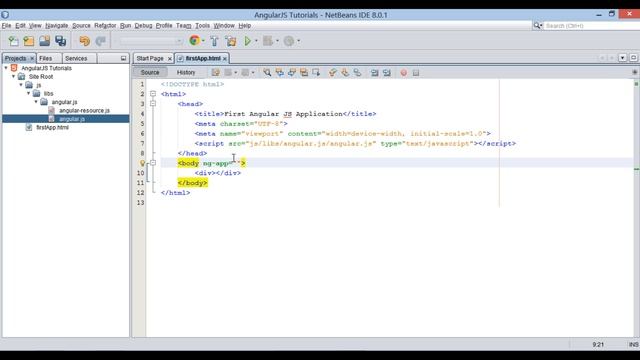640x360 pixels.
Task: Close the Start Page tab
Action: tap(170, 59)
